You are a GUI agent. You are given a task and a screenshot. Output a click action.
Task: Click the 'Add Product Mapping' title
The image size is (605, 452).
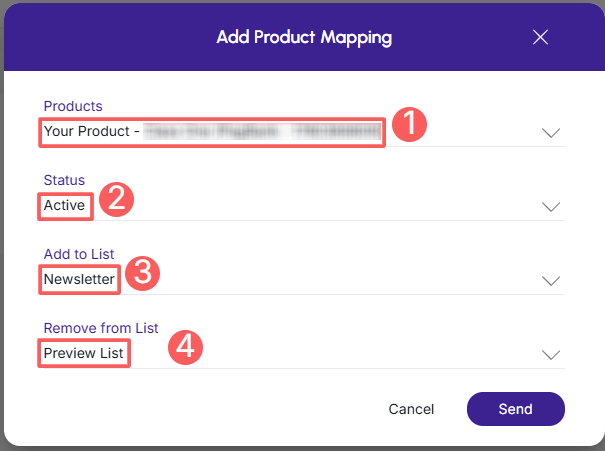[x=304, y=37]
